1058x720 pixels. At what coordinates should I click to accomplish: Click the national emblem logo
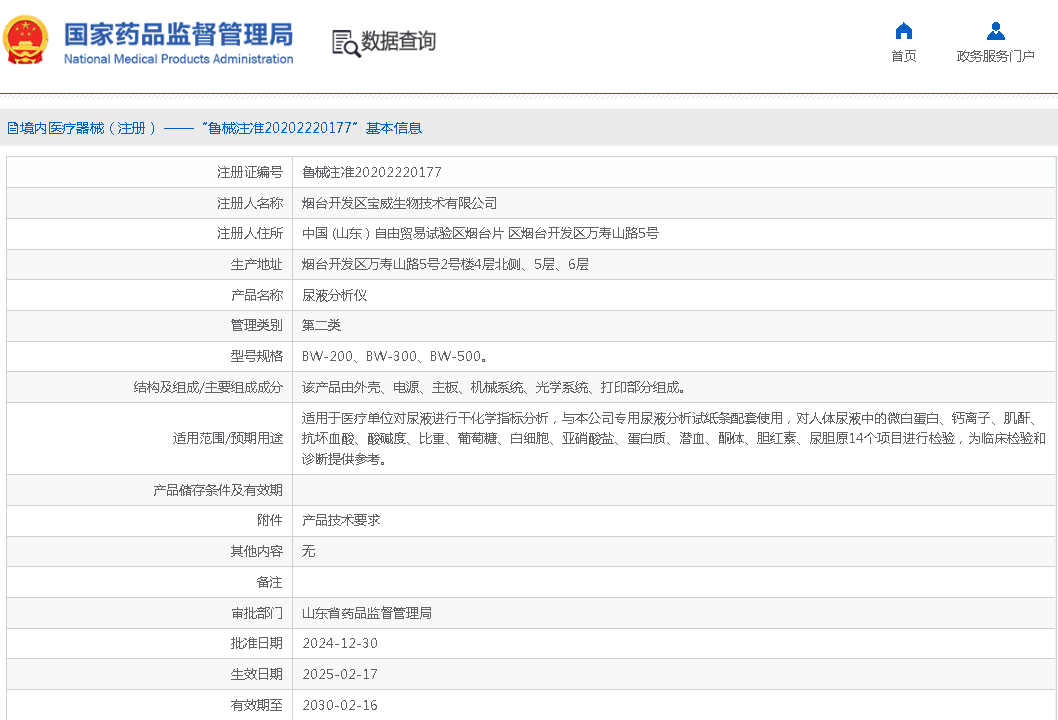(x=26, y=41)
